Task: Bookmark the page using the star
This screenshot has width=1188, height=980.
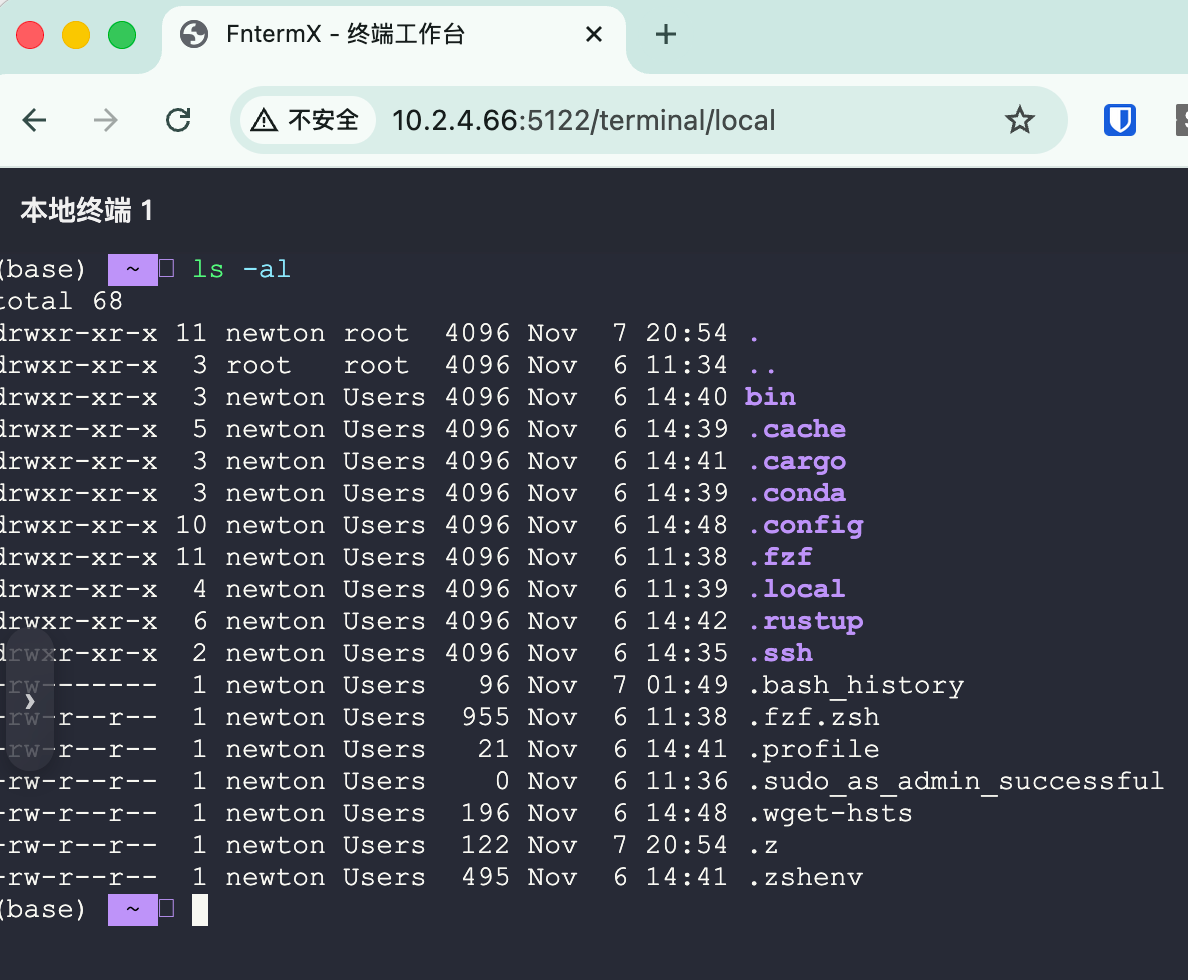Action: [x=1020, y=120]
